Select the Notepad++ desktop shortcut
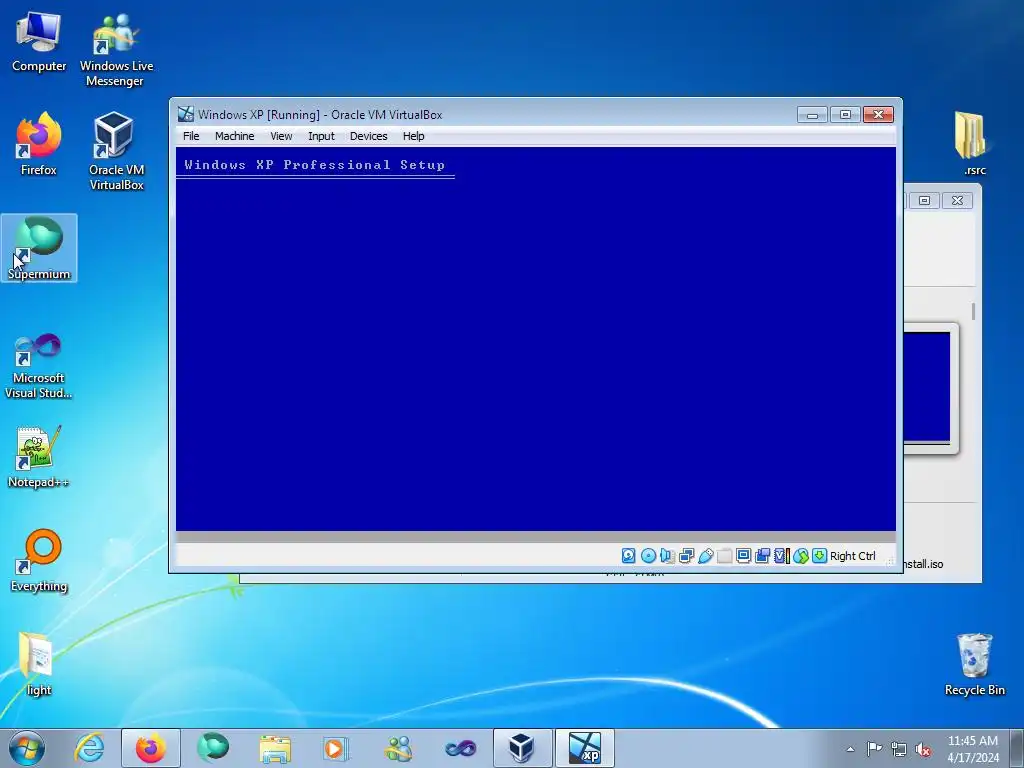1024x768 pixels. tap(39, 457)
